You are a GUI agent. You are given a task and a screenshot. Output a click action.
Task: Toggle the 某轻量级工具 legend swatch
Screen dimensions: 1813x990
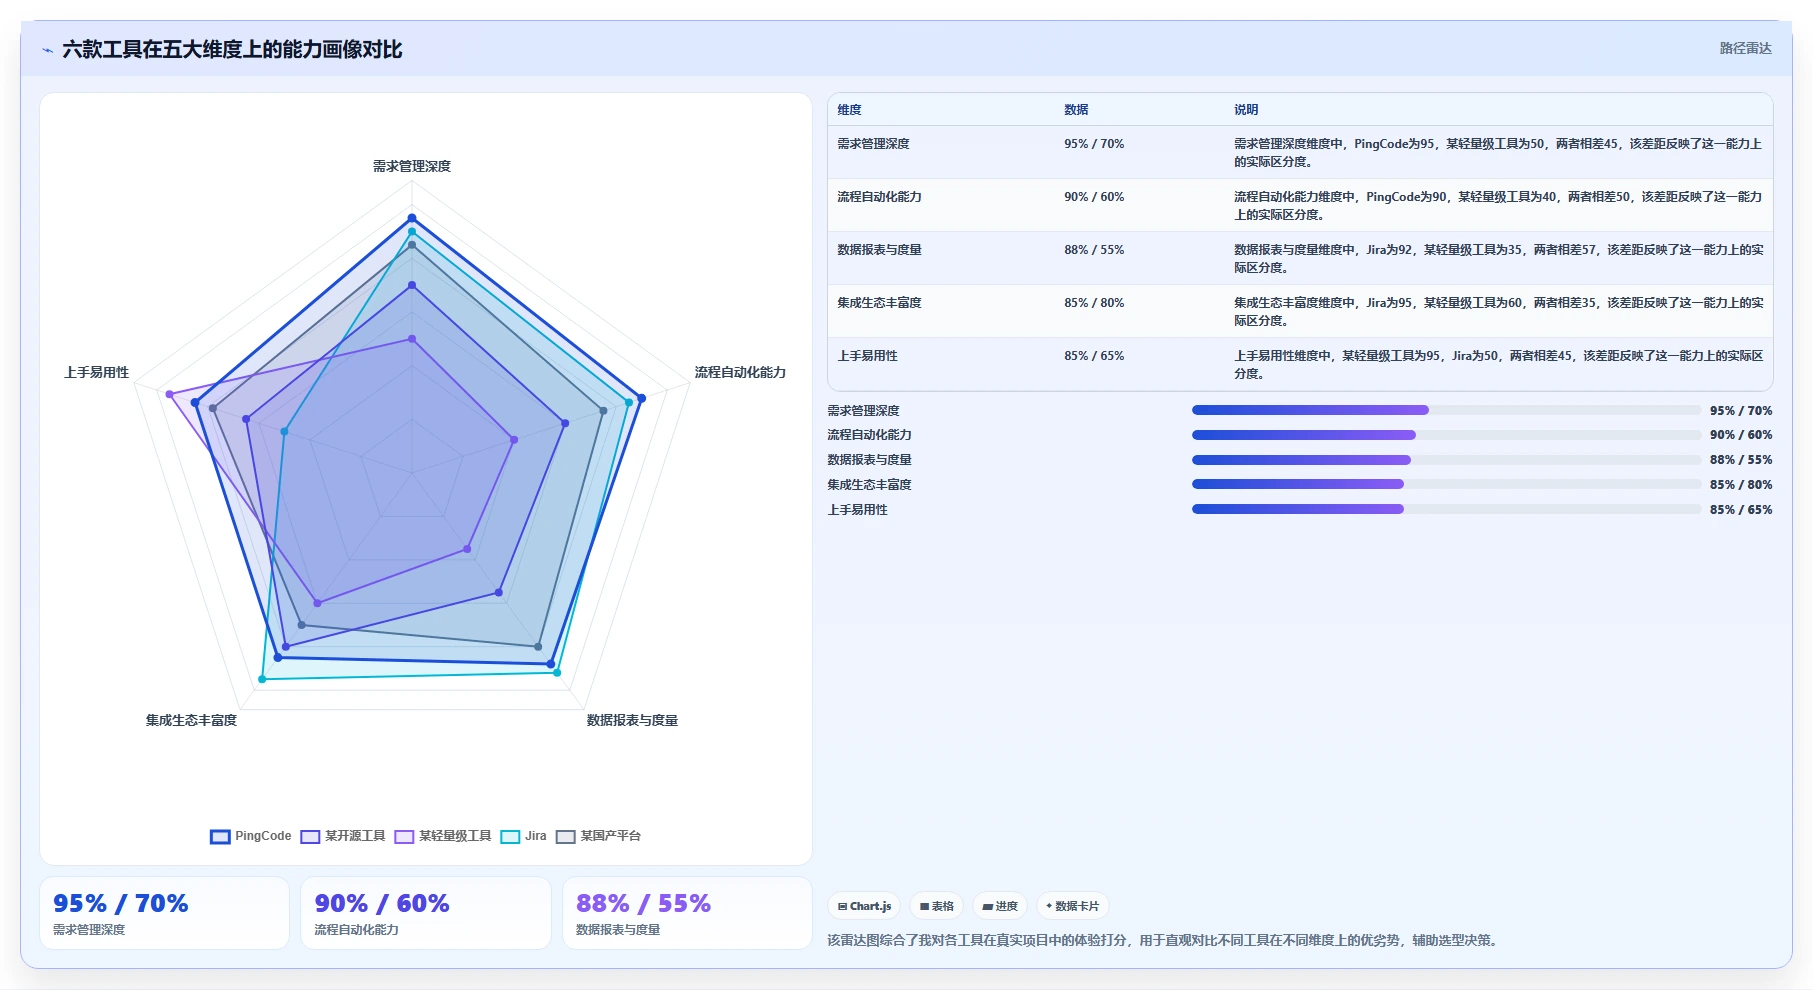[x=404, y=837]
